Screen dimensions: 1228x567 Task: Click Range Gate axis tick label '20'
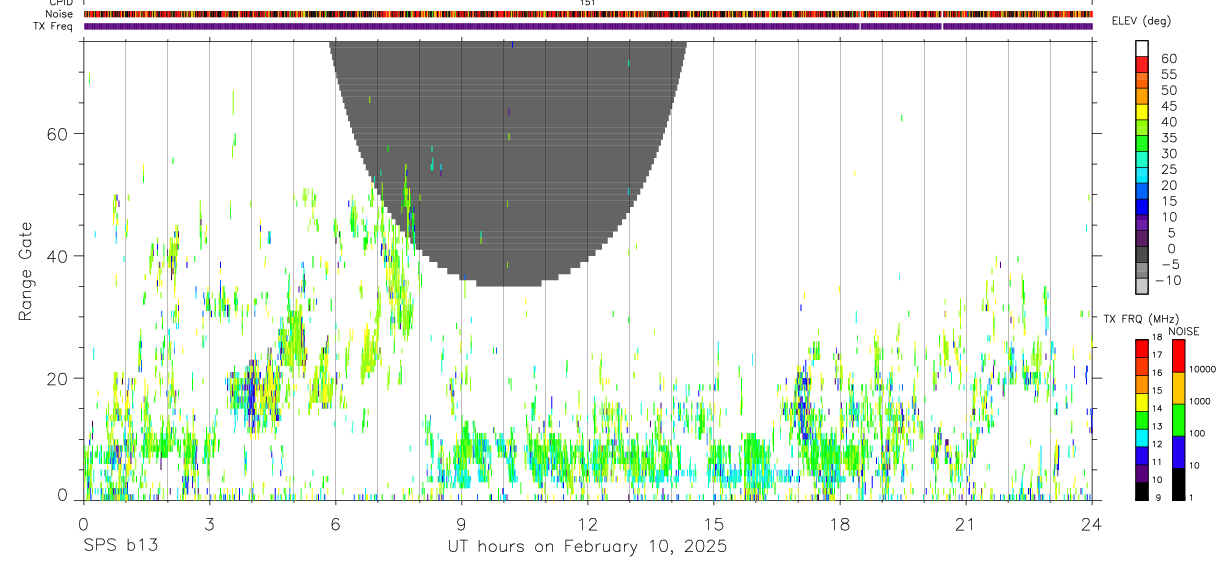point(59,378)
